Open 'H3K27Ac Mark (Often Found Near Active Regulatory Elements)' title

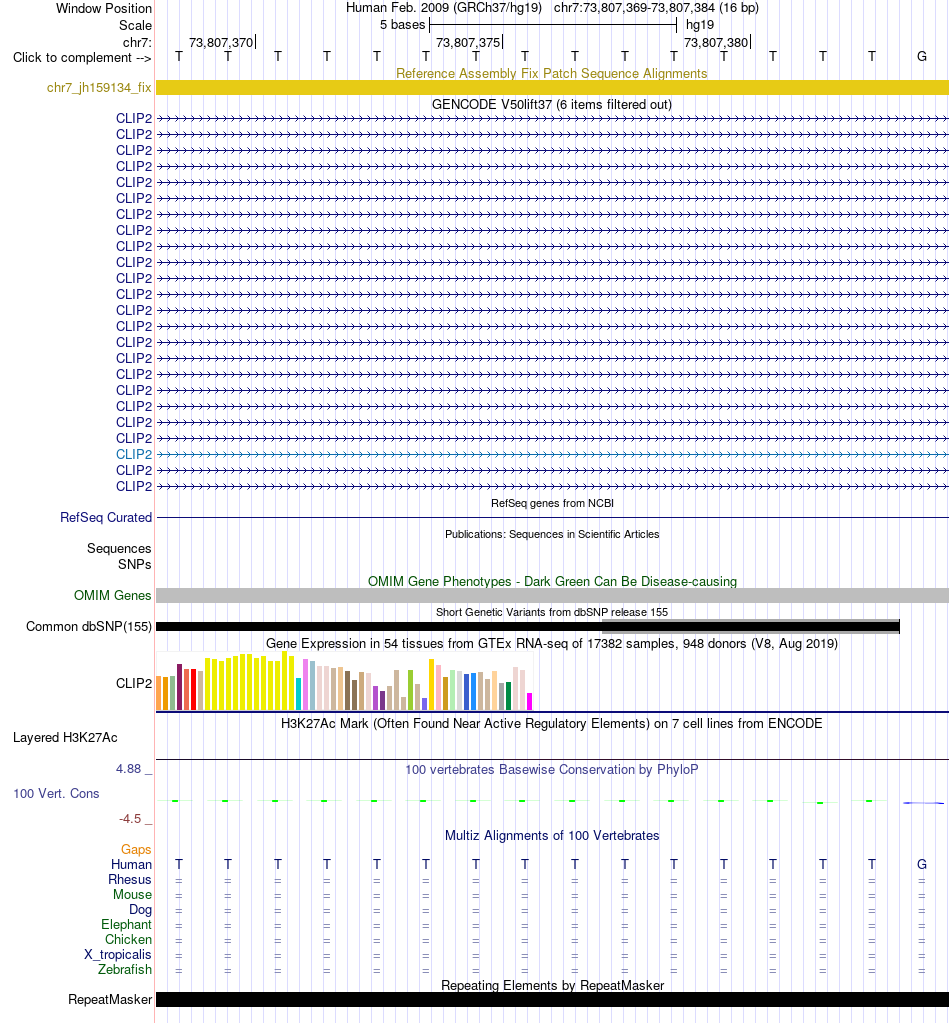(552, 724)
